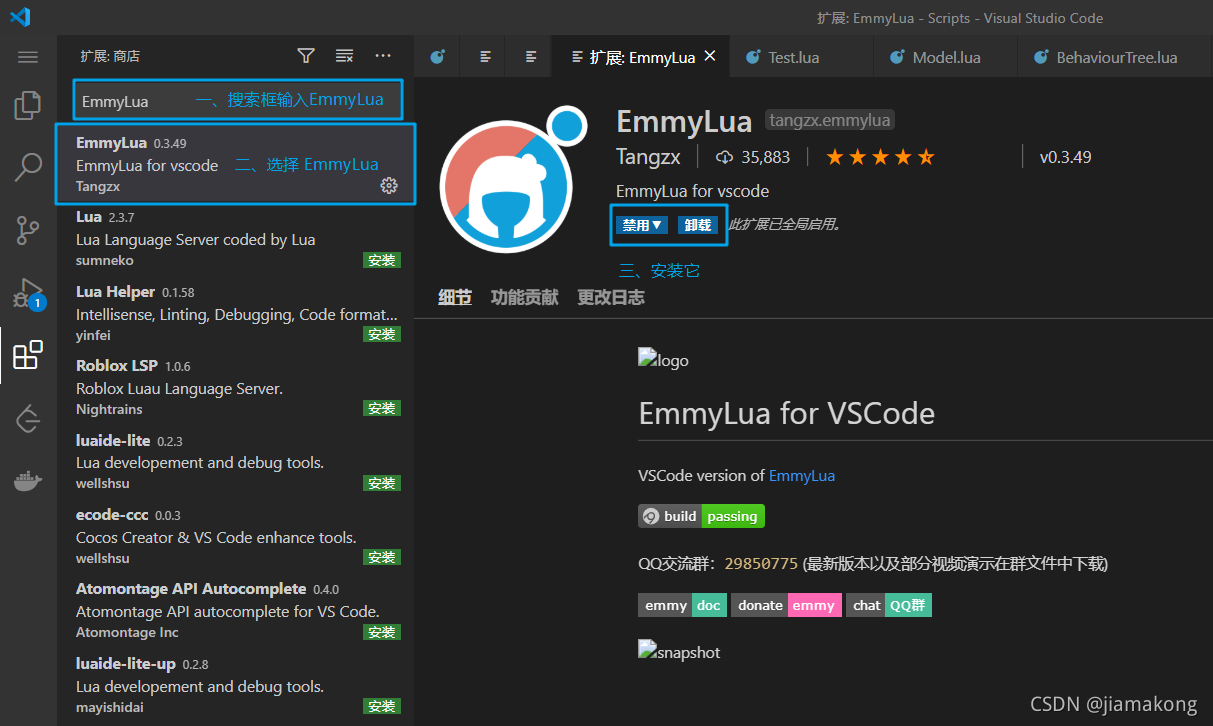Click the broken logo image in readme
Image resolution: width=1213 pixels, height=726 pixels.
coord(664,359)
